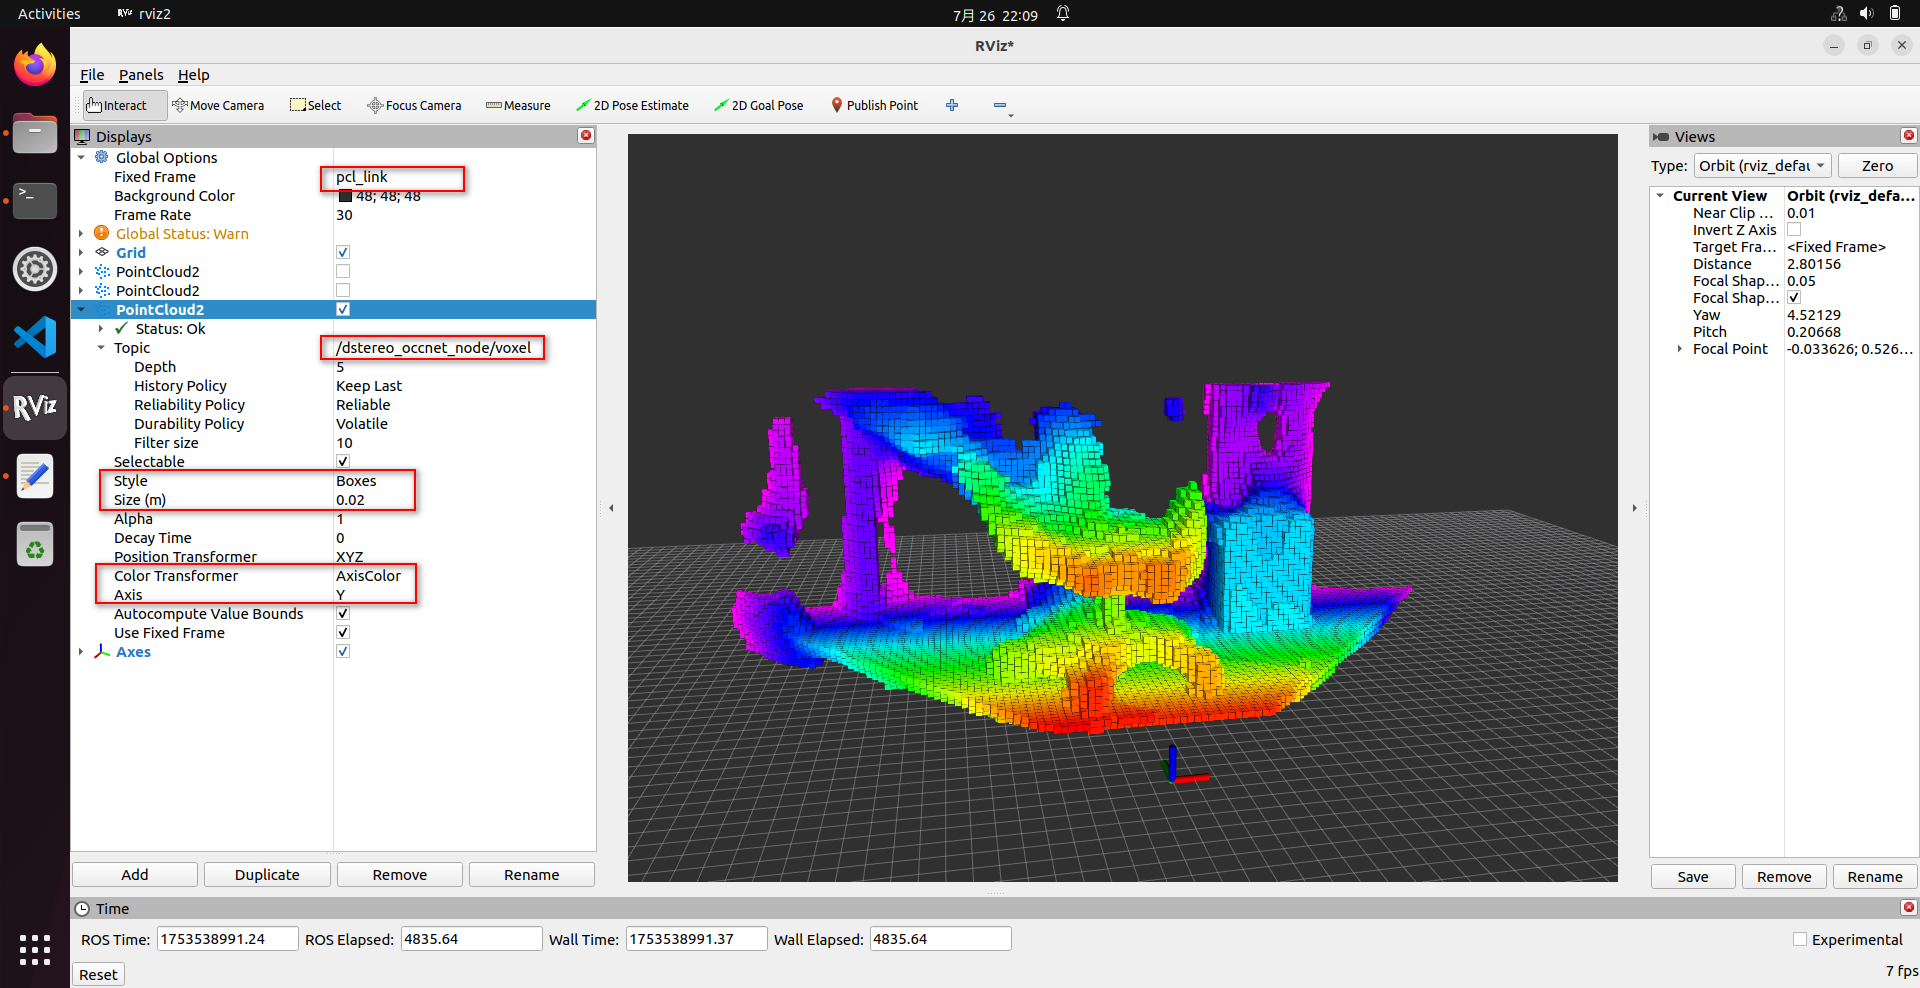Click the minus remove-tool icon

click(x=1000, y=105)
